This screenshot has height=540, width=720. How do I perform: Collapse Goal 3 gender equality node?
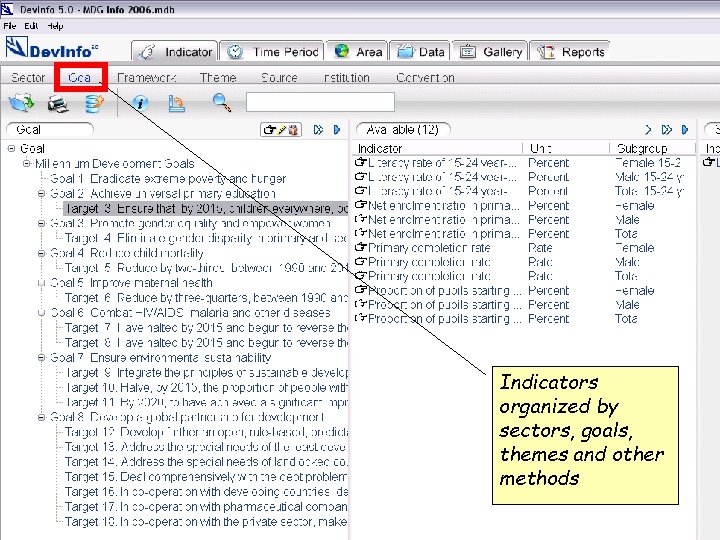tap(41, 223)
